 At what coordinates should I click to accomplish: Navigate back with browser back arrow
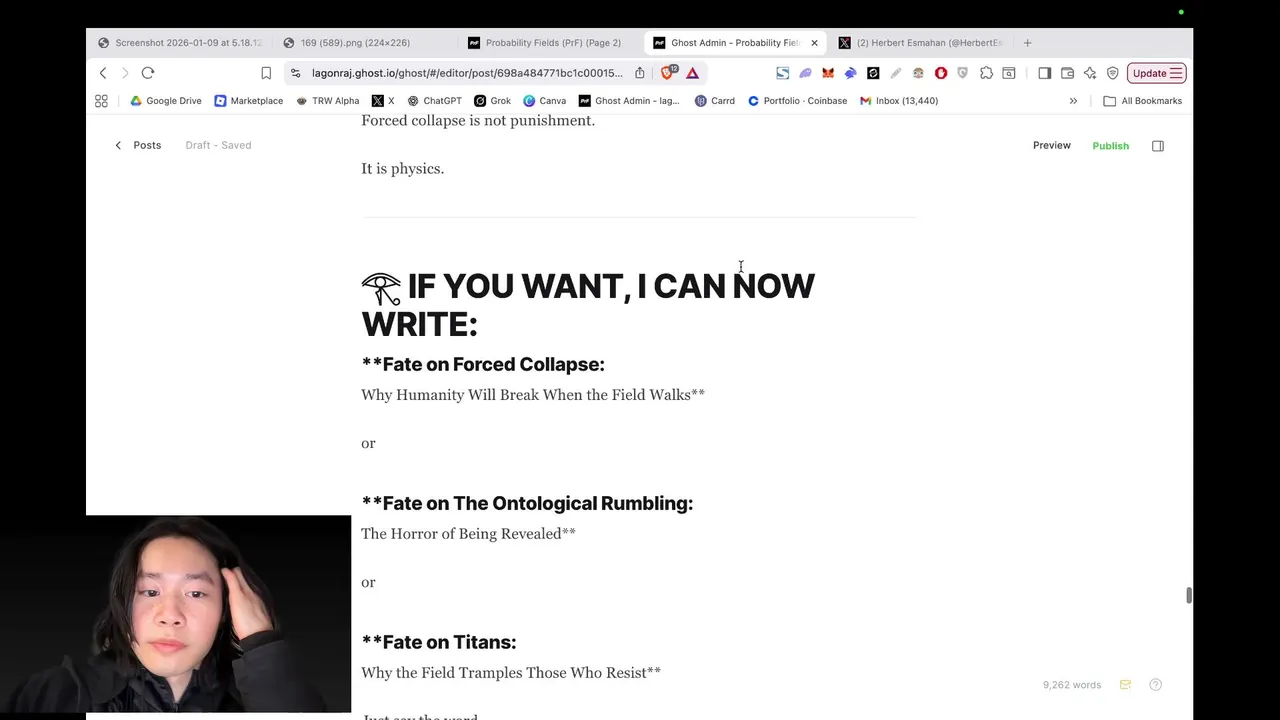click(x=103, y=73)
